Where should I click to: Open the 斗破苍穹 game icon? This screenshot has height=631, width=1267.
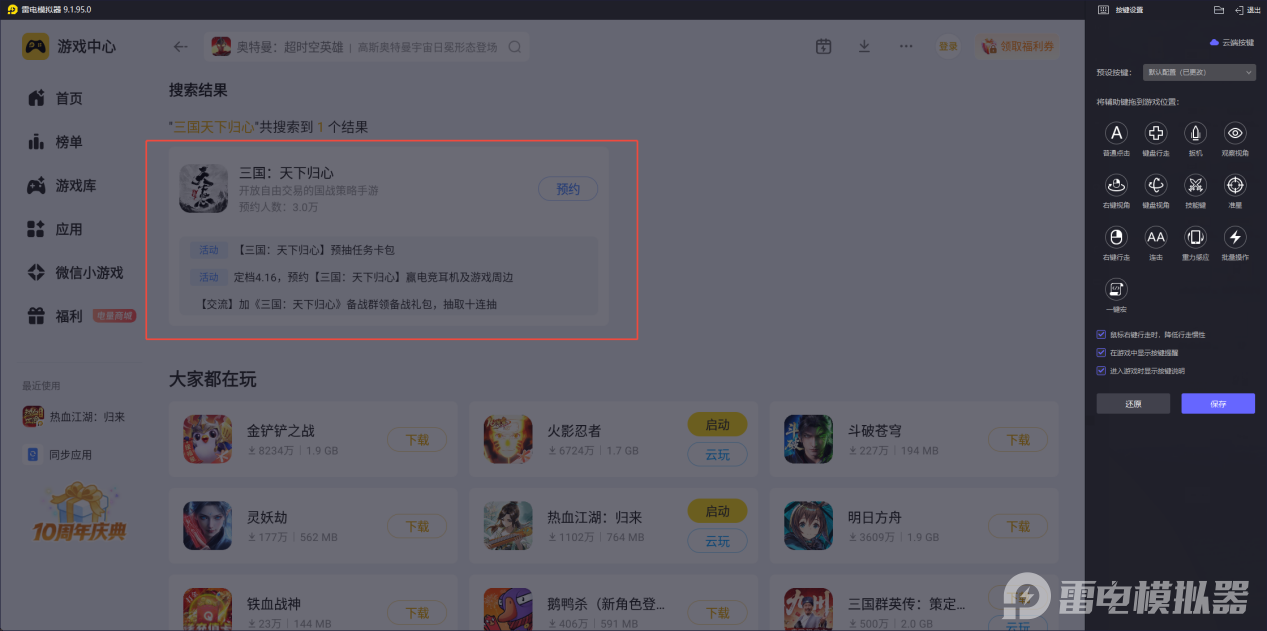tap(808, 440)
